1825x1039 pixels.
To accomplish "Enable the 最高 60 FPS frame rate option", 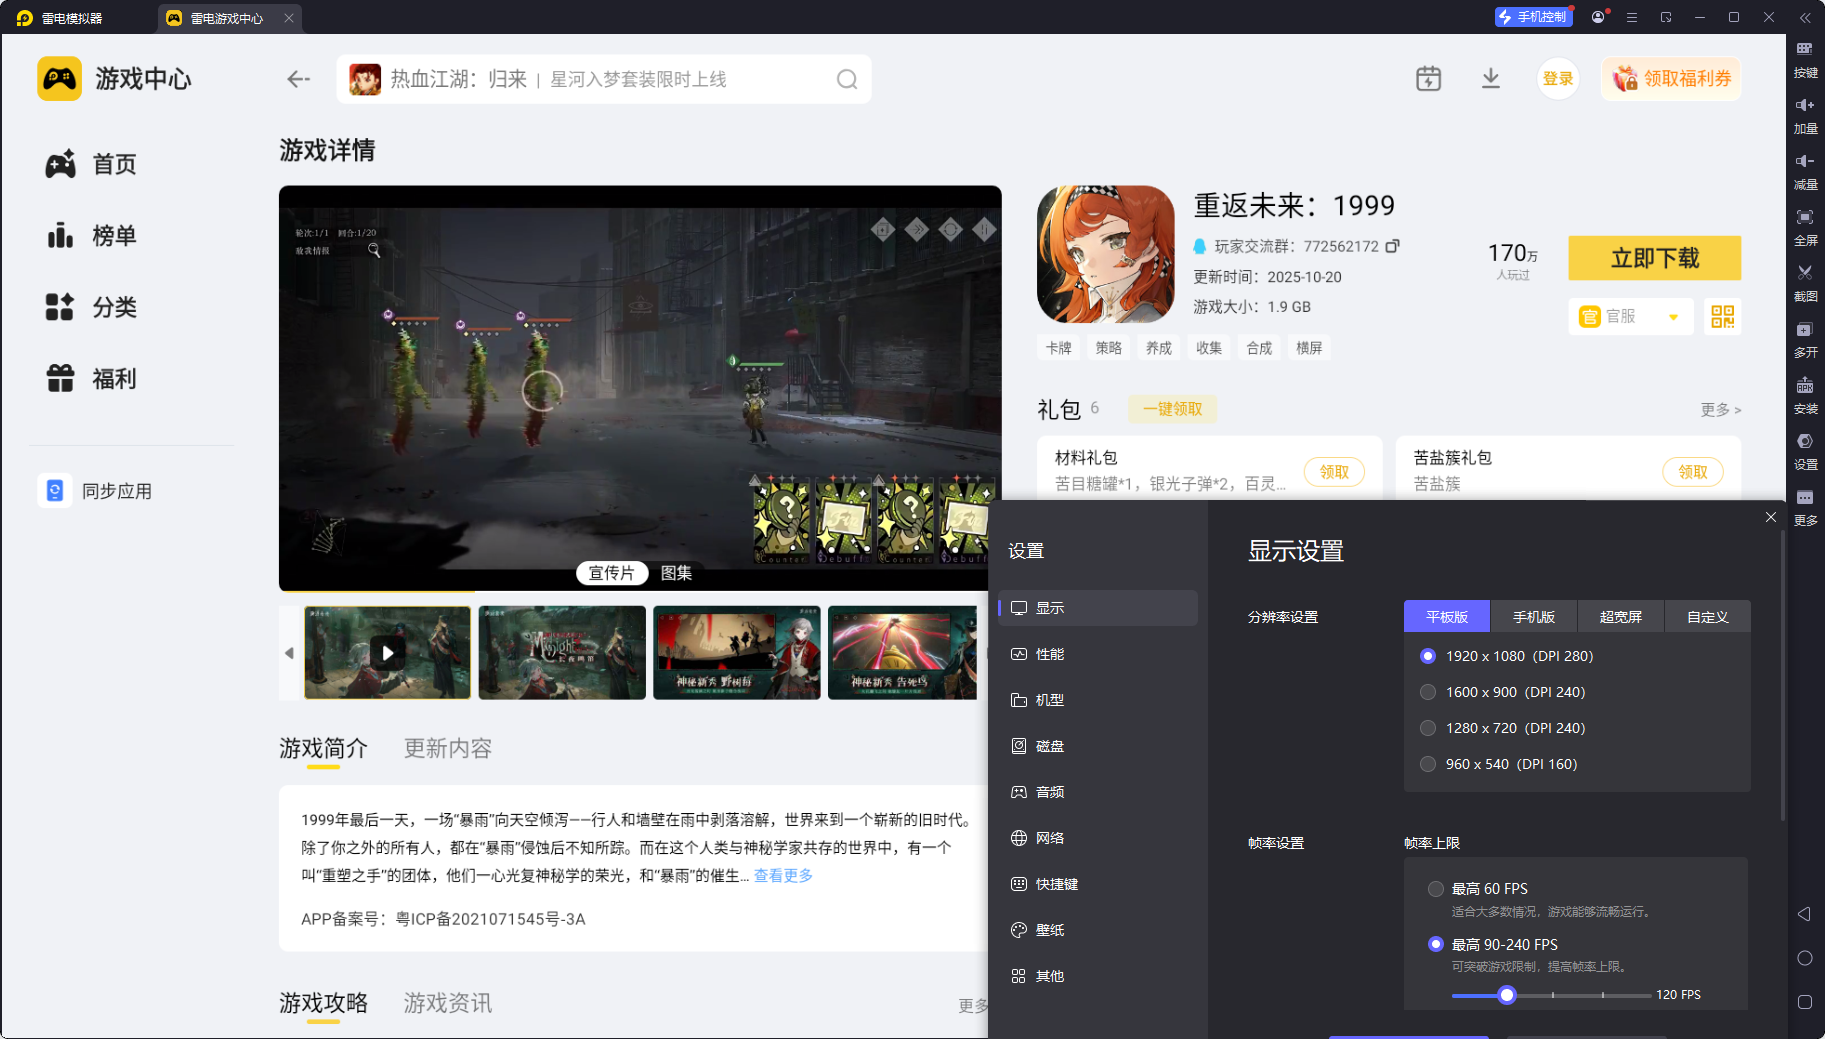I will 1435,888.
